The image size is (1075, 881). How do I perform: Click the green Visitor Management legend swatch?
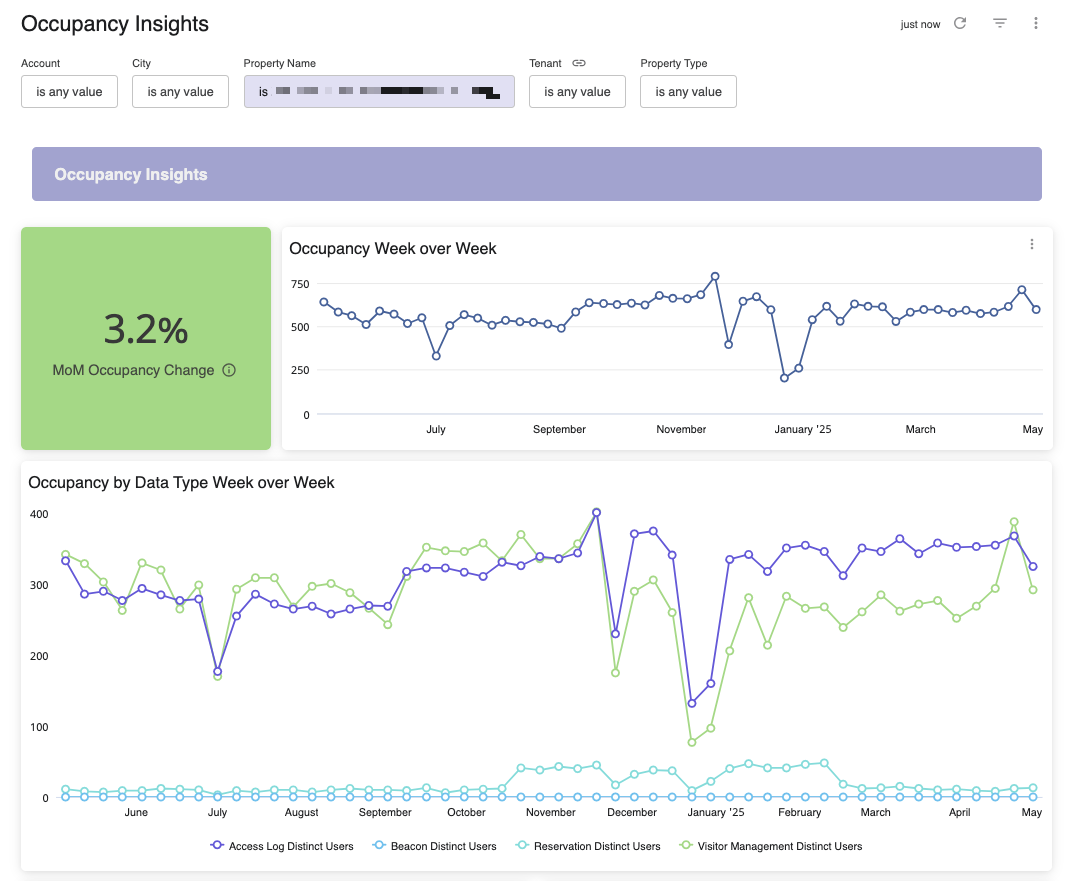tap(685, 846)
